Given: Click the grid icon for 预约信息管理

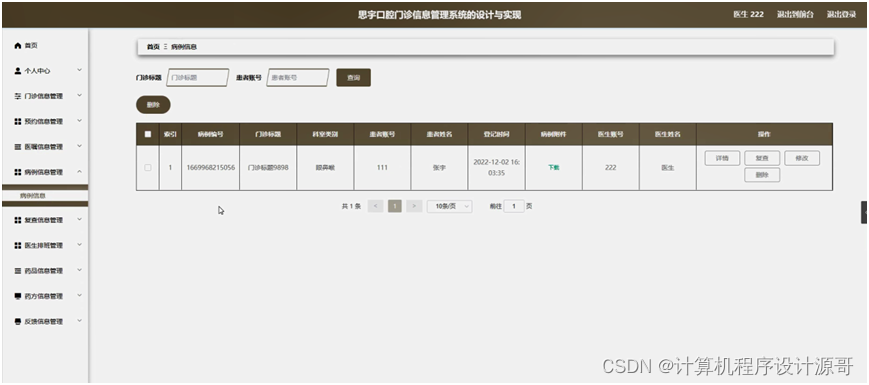Looking at the screenshot, I should tap(18, 121).
